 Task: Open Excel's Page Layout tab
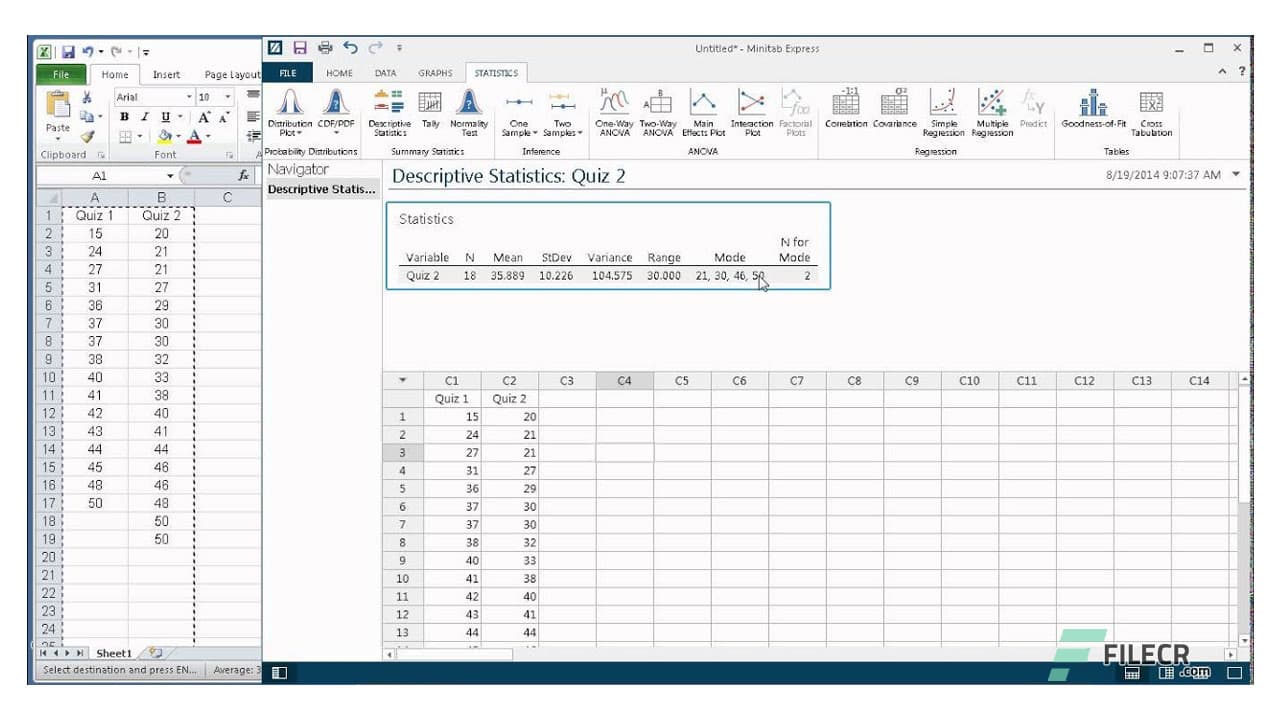[x=231, y=73]
